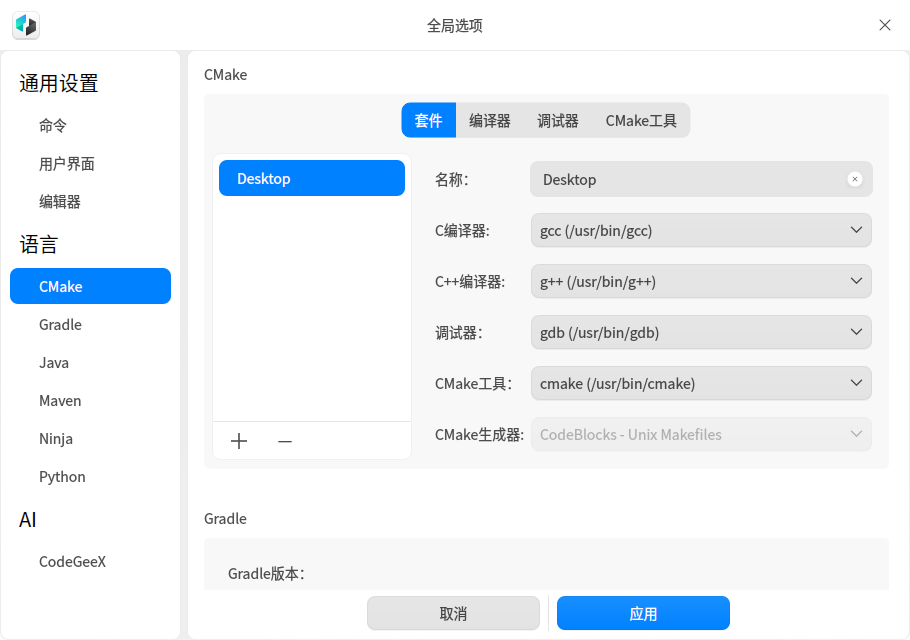Remove the selected kit with minus button
The height and width of the screenshot is (640, 910).
click(284, 441)
